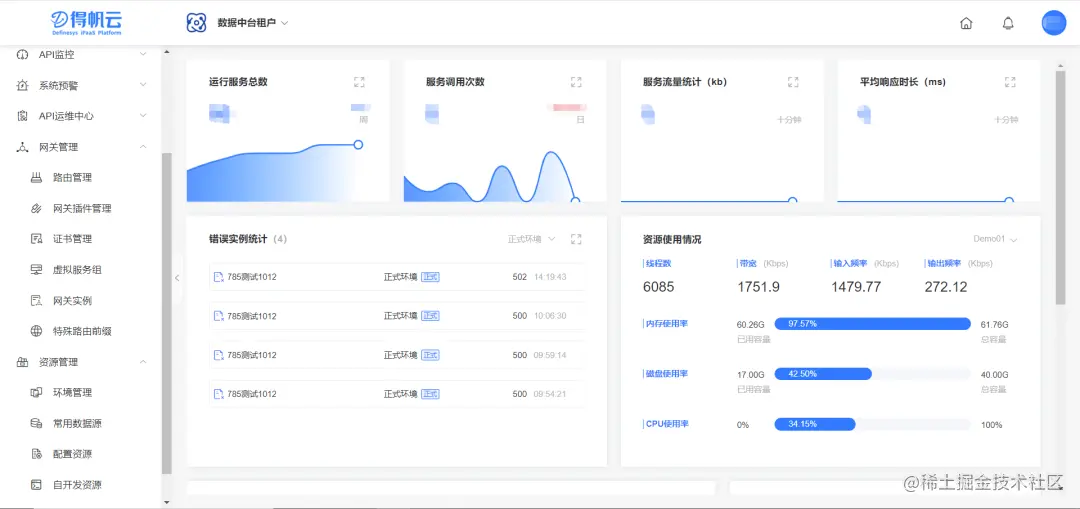Viewport: 1080px width, 509px height.
Task: Collapse the 网关管理 menu
Action: pyautogui.click(x=143, y=147)
